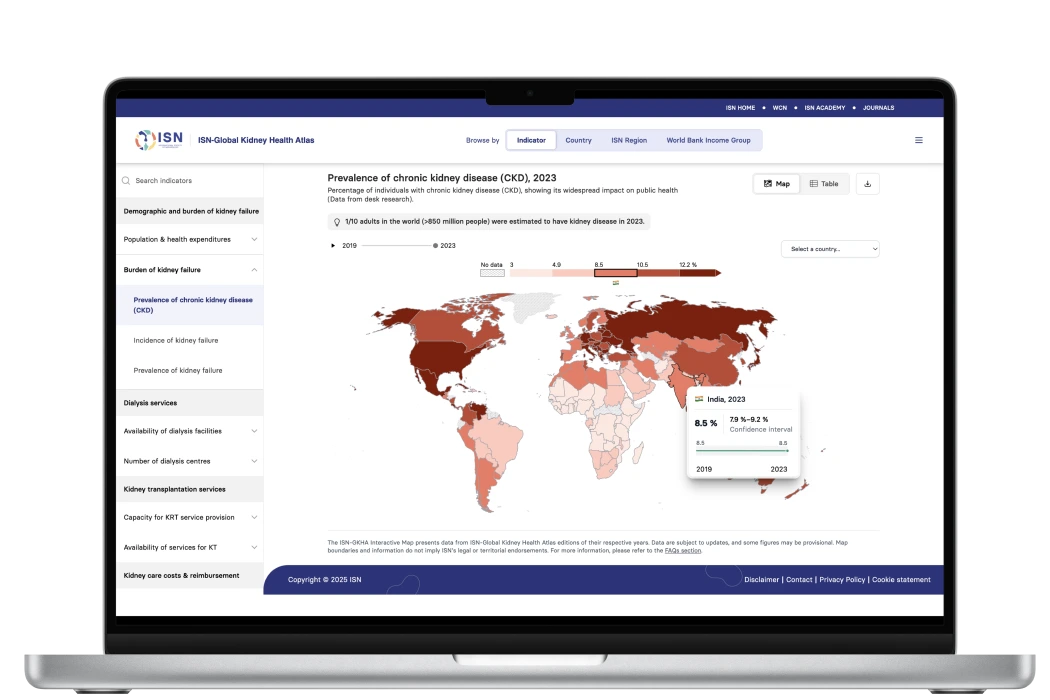Select the Indicator browse option
Image resolution: width=1050 pixels, height=700 pixels.
pyautogui.click(x=531, y=140)
